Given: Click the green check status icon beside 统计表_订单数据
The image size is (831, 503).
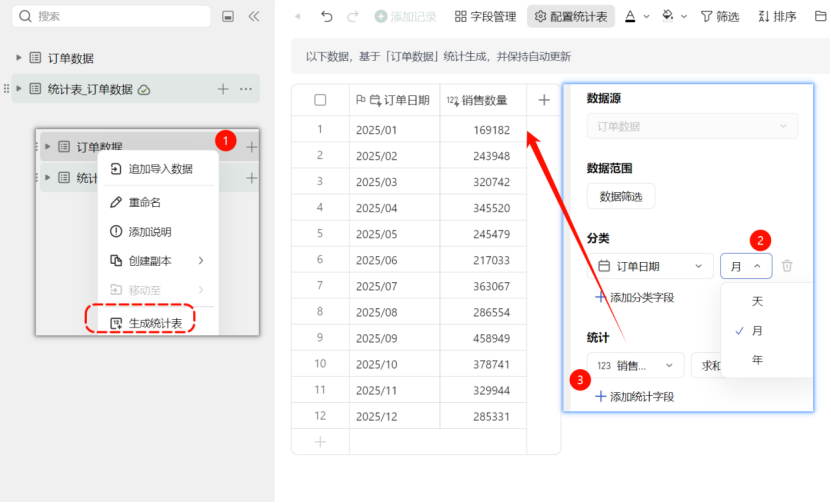Looking at the screenshot, I should 144,90.
